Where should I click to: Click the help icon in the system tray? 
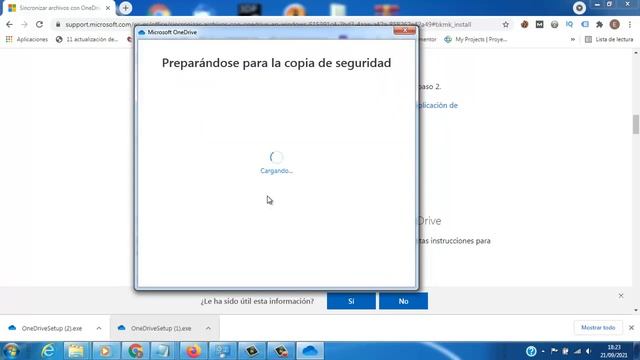[531, 351]
